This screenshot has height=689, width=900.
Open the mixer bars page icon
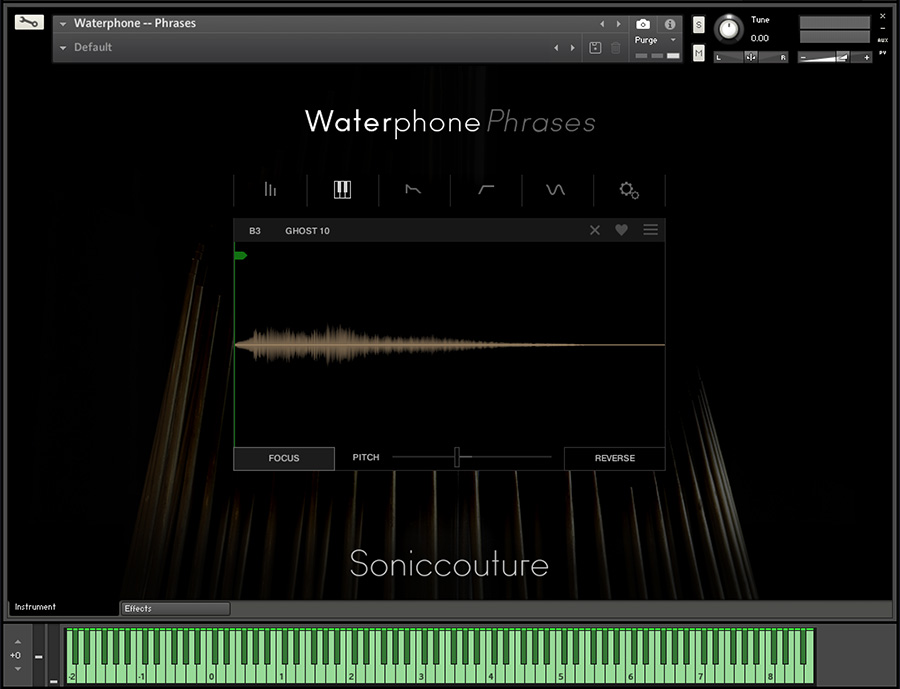pyautogui.click(x=270, y=189)
